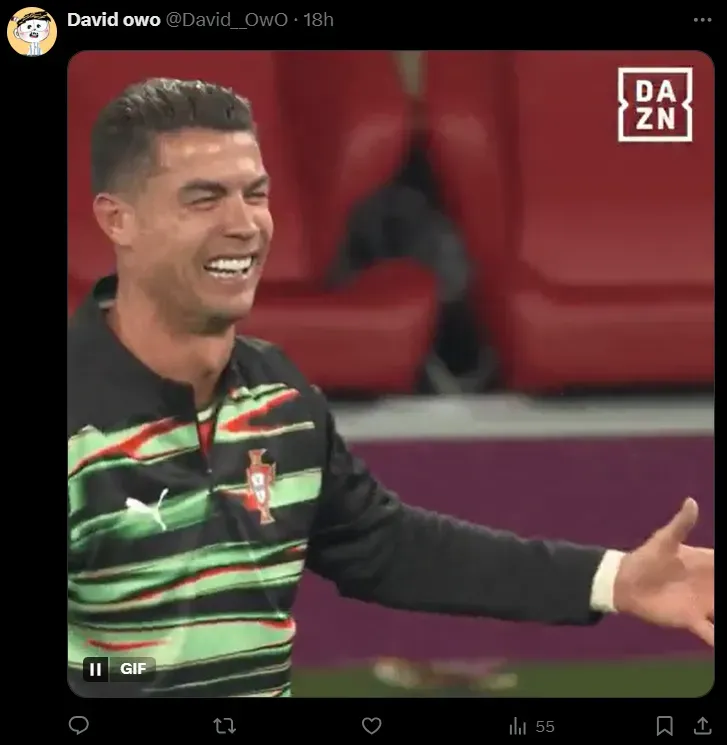
Task: Repost this tweet with the retweet icon
Action: [225, 726]
